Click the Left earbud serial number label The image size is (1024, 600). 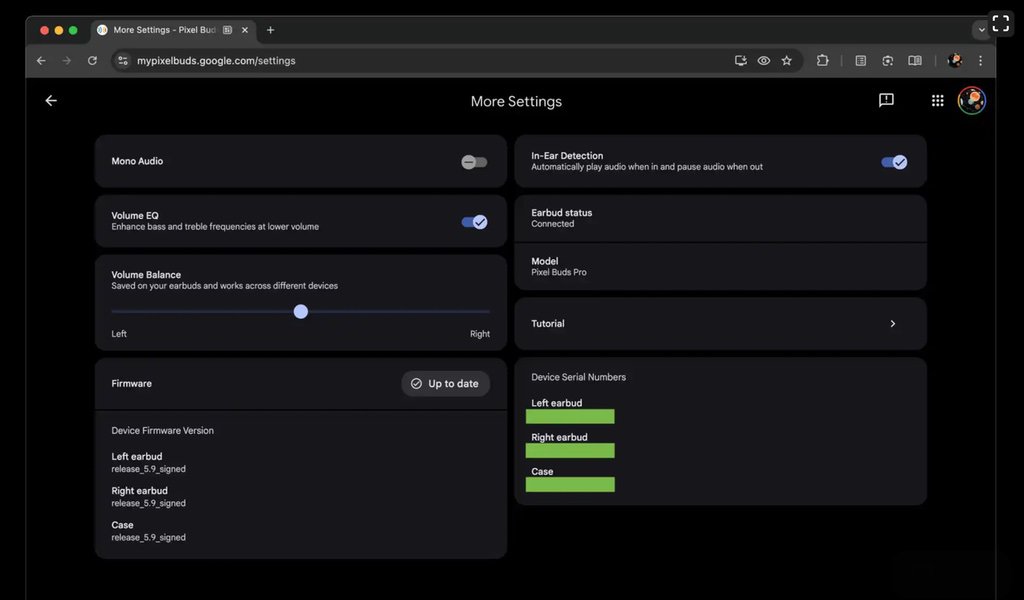(556, 403)
